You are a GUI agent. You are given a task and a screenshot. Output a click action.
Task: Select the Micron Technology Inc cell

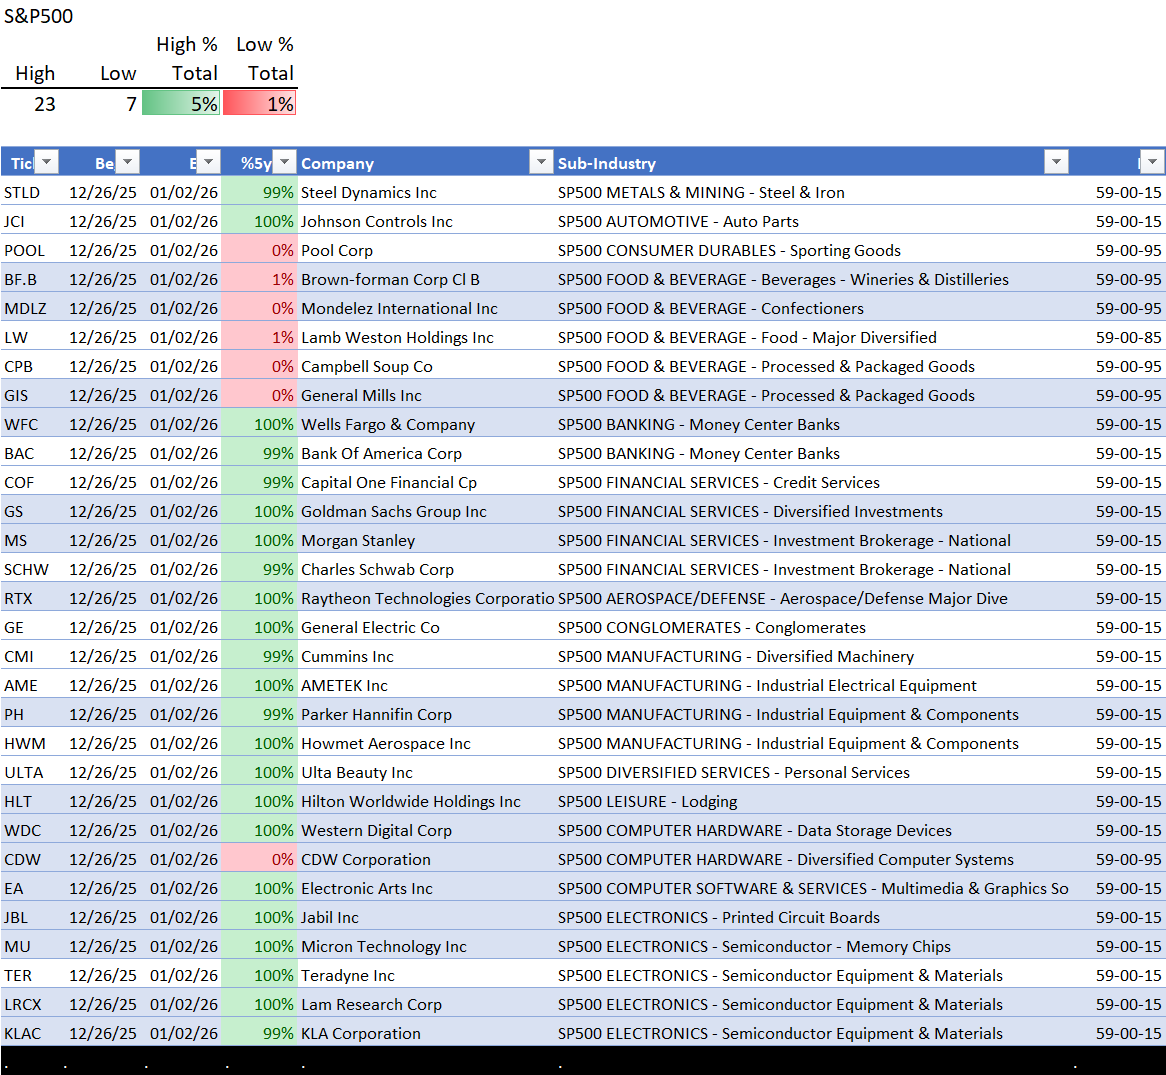tap(426, 946)
